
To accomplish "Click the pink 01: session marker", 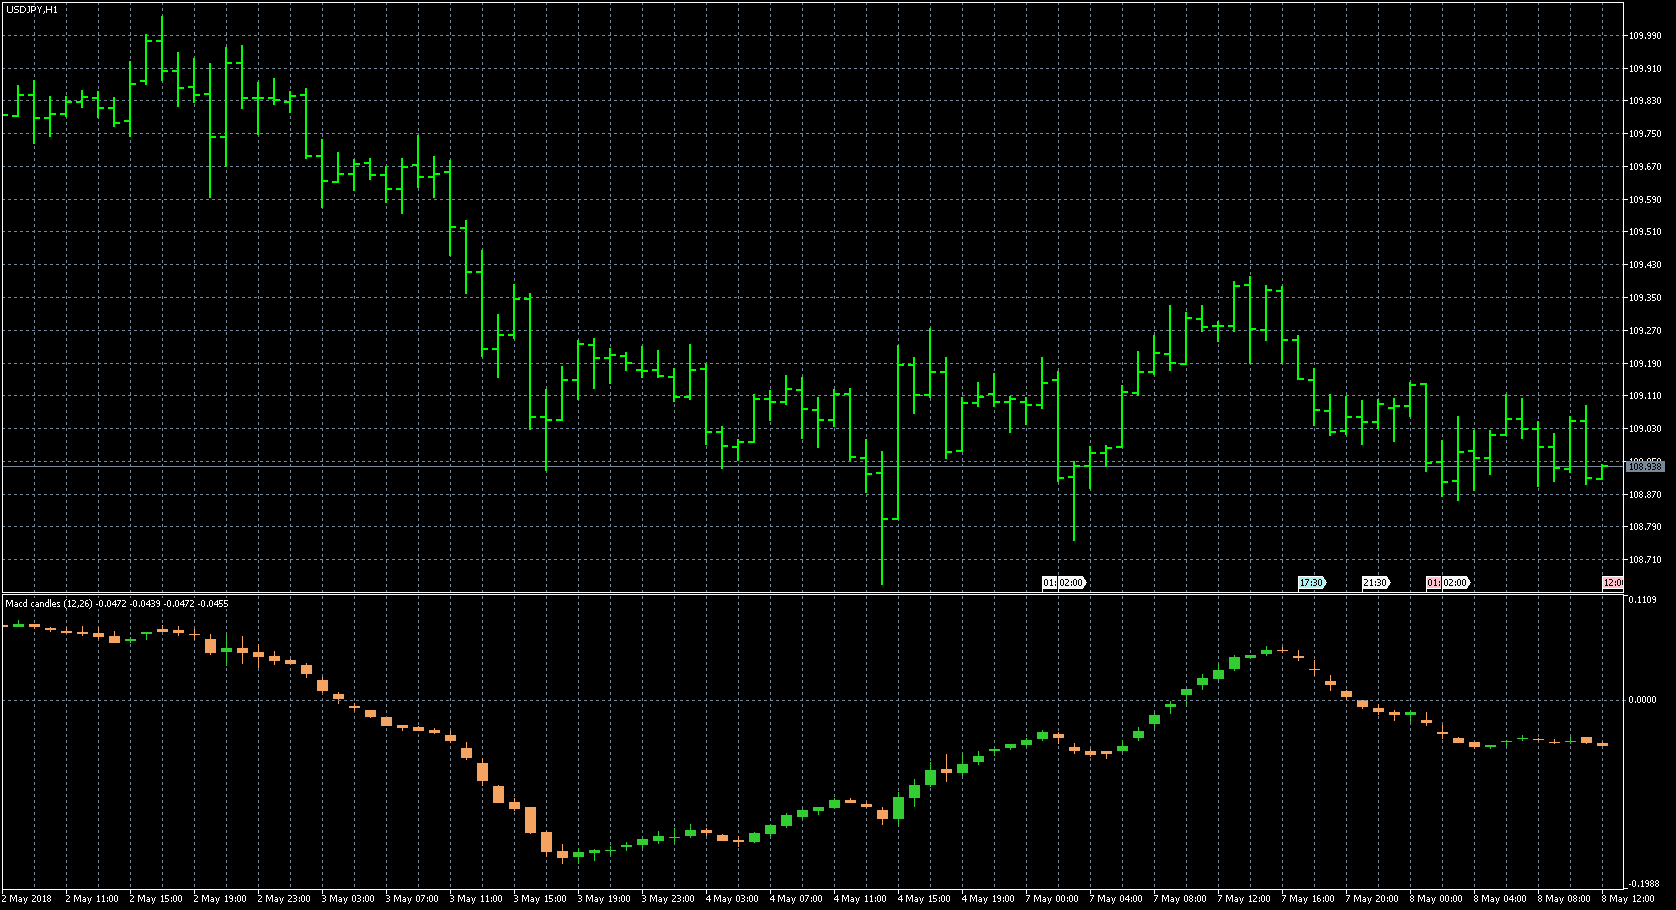I will click(1434, 582).
